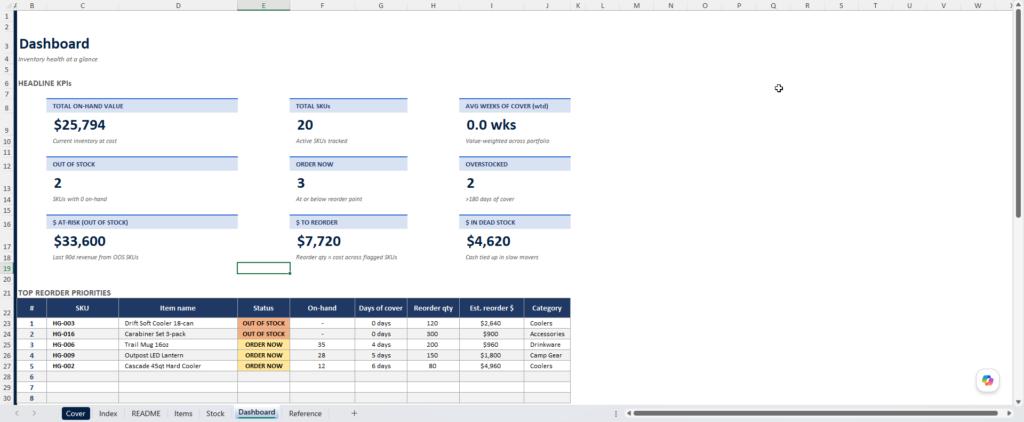Click the 4 days cover cell

381,345
